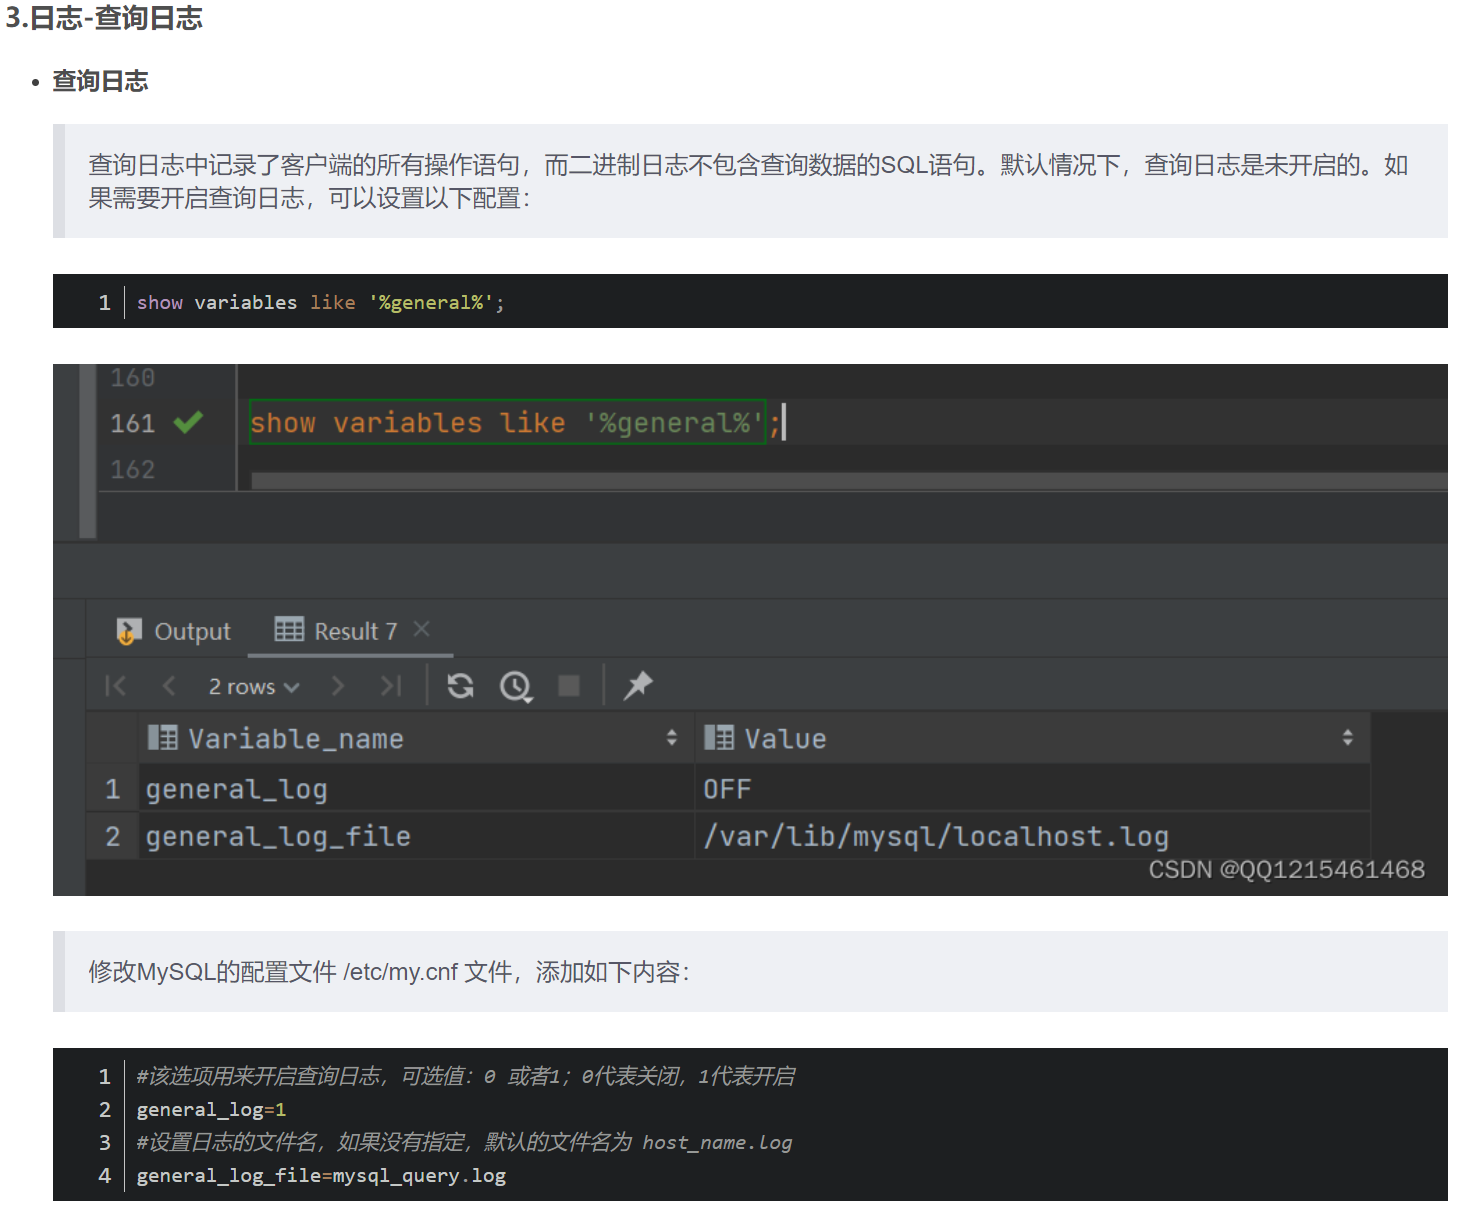The image size is (1470, 1228).
Task: Sort the Value column using arrows
Action: 1348,738
